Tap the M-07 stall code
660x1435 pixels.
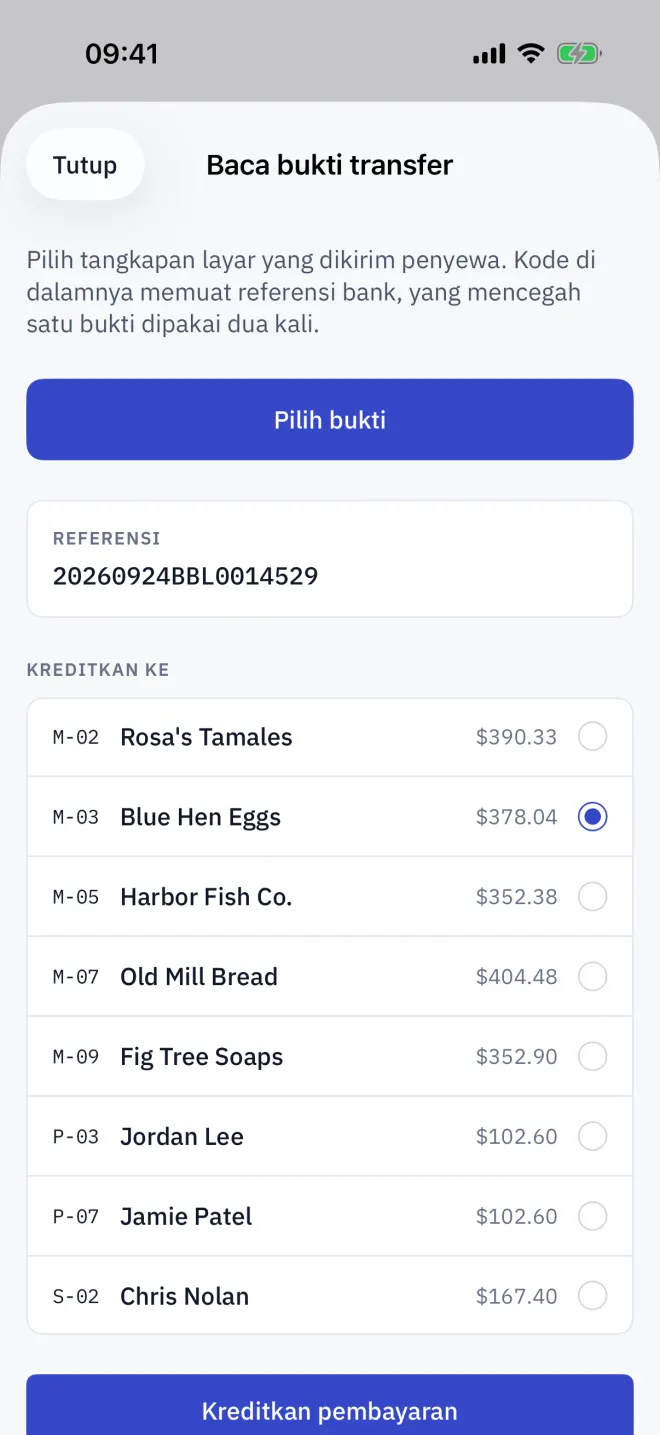coord(76,977)
